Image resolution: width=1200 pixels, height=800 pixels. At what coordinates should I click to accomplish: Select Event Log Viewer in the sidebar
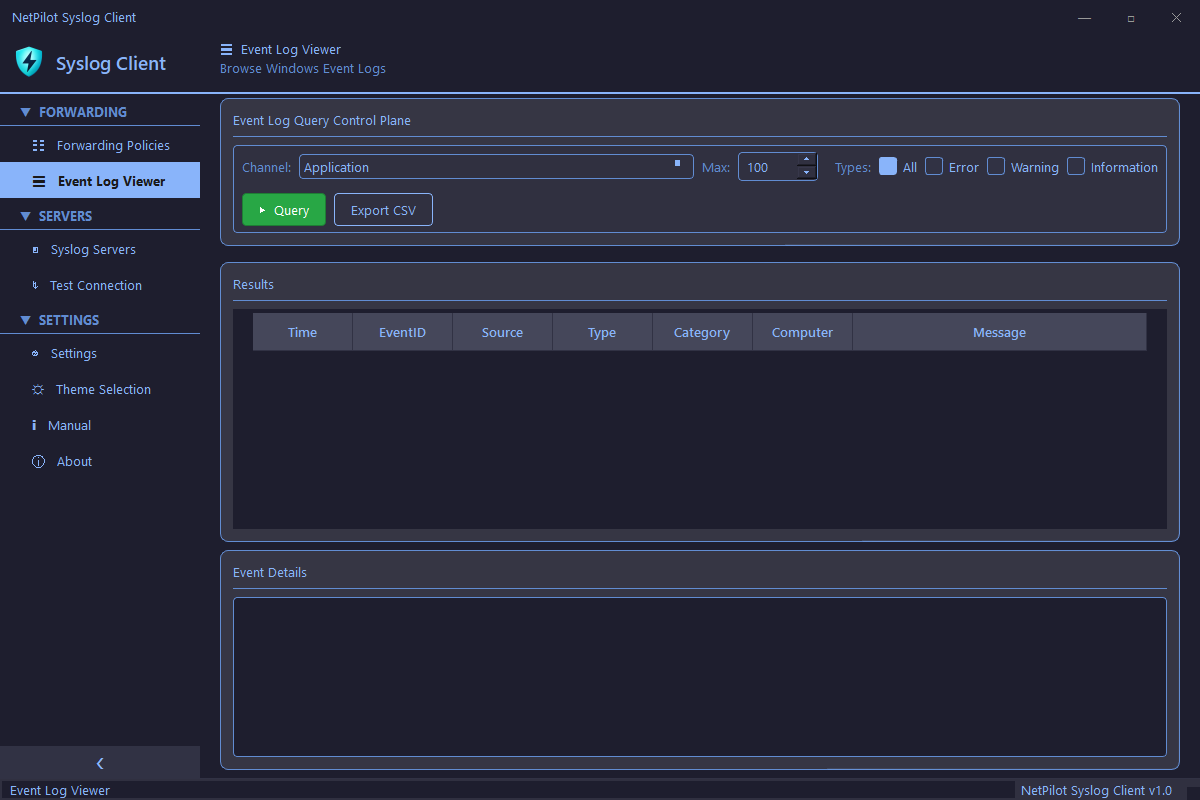point(110,181)
